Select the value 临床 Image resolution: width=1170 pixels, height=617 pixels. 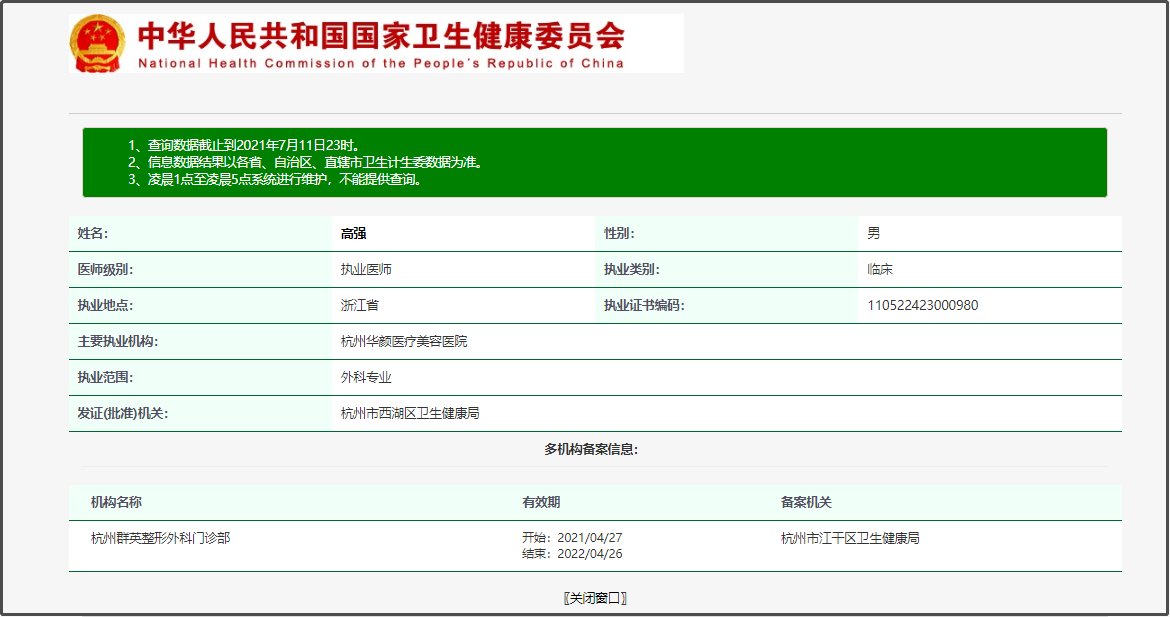point(880,269)
